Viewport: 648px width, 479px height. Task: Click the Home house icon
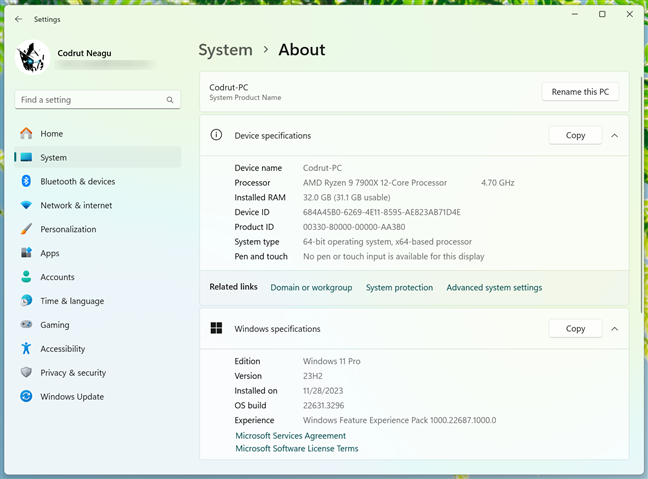click(26, 133)
